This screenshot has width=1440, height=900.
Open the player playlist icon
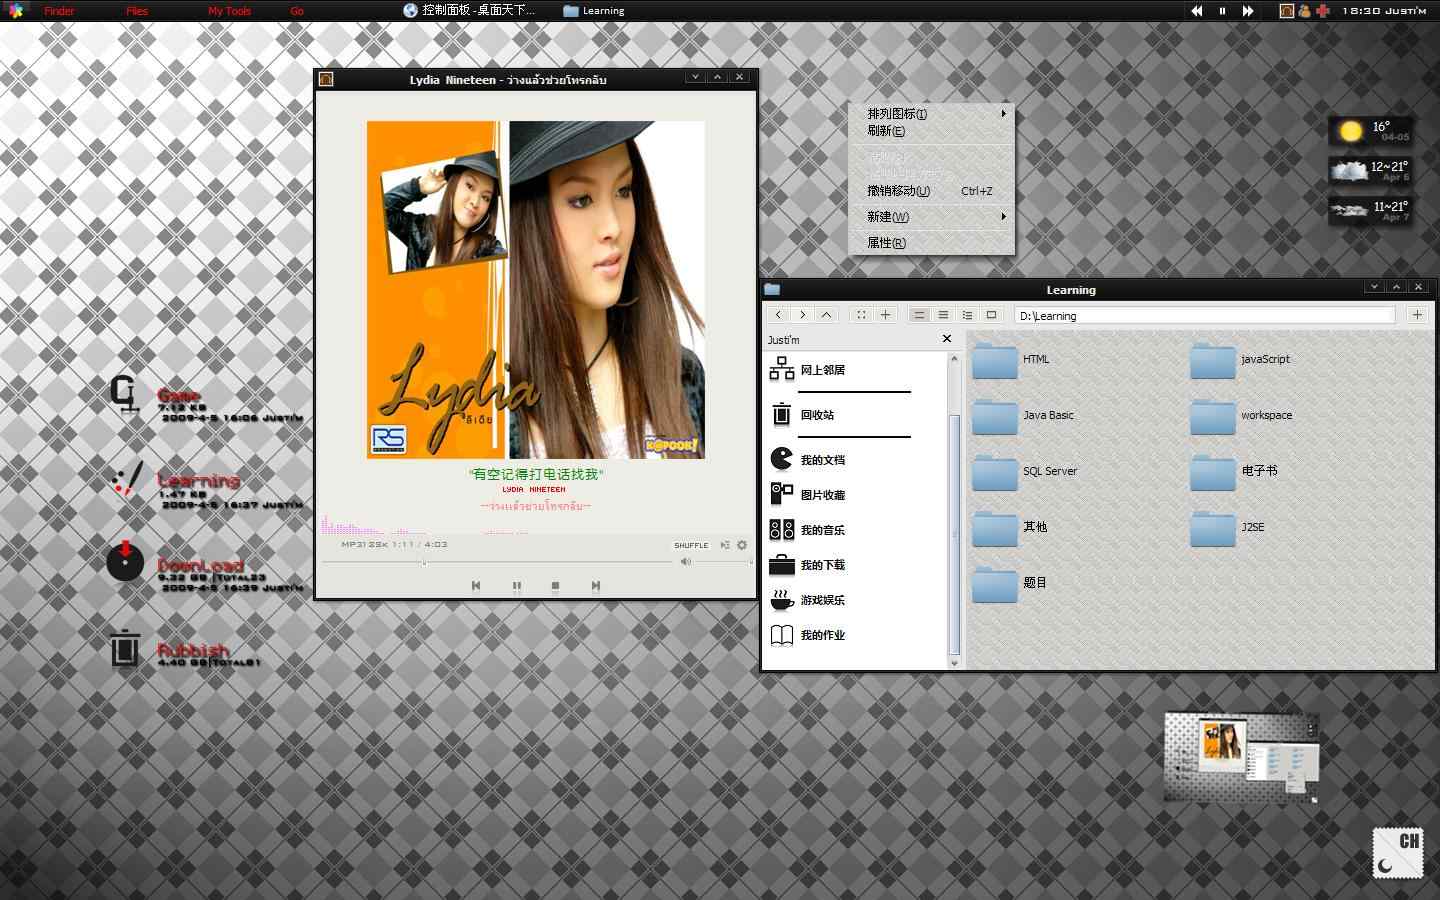click(725, 545)
